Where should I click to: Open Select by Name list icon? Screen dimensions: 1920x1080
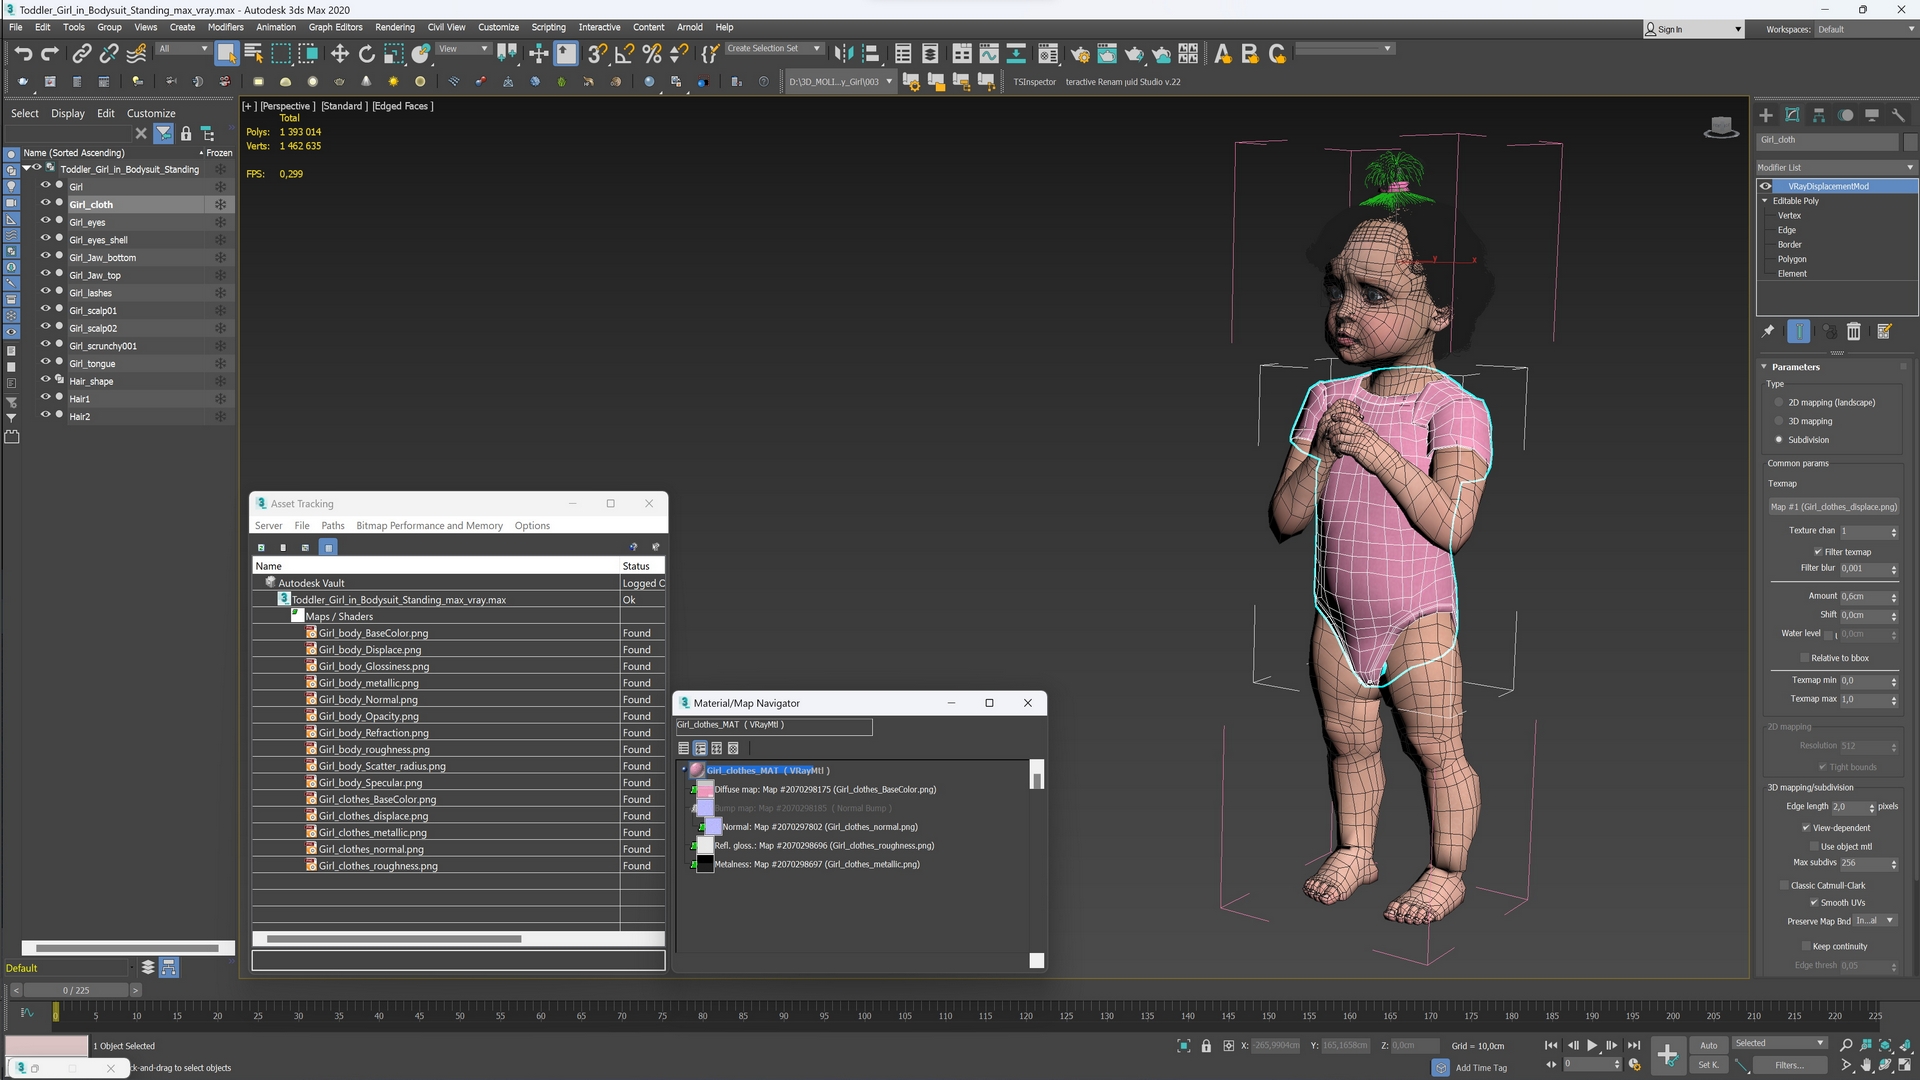[253, 53]
